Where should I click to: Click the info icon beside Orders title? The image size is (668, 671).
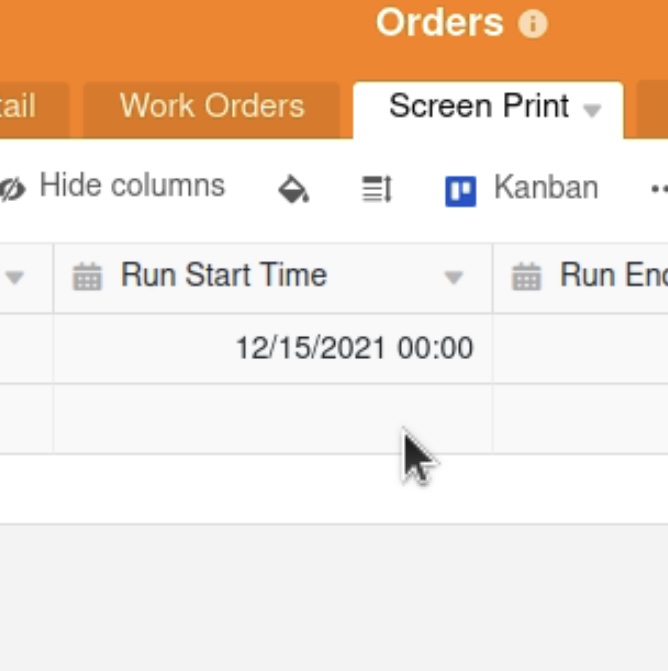[x=533, y=24]
